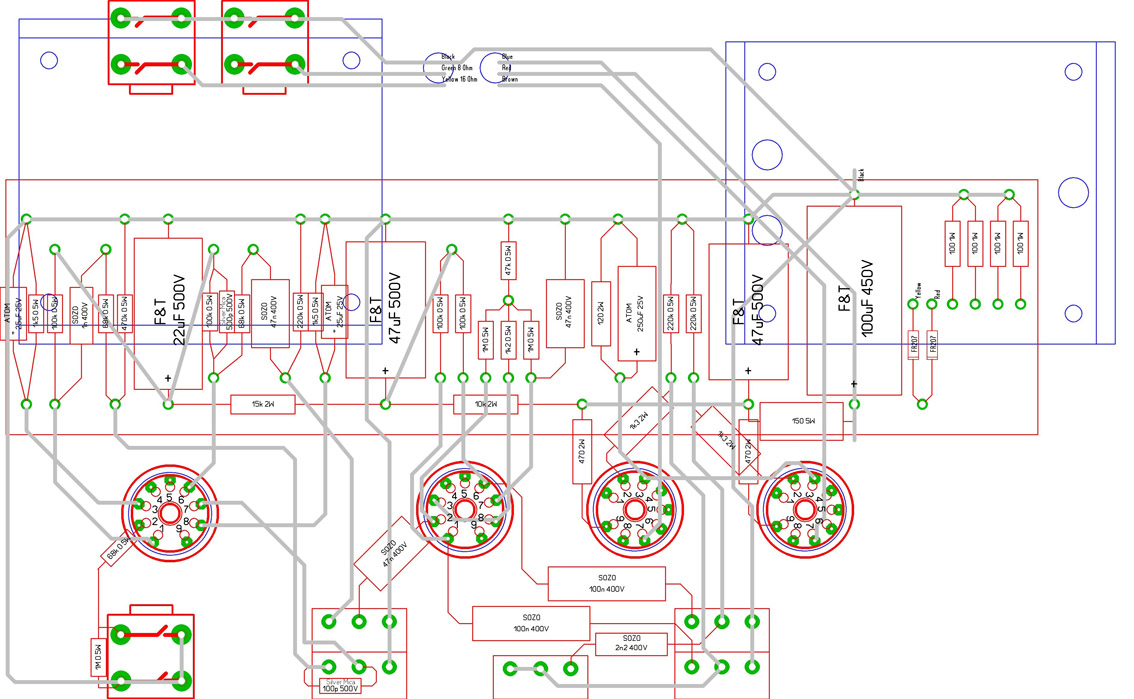Image resolution: width=1134 pixels, height=699 pixels.
Task: Select the Brown wire label
Action: 510,80
